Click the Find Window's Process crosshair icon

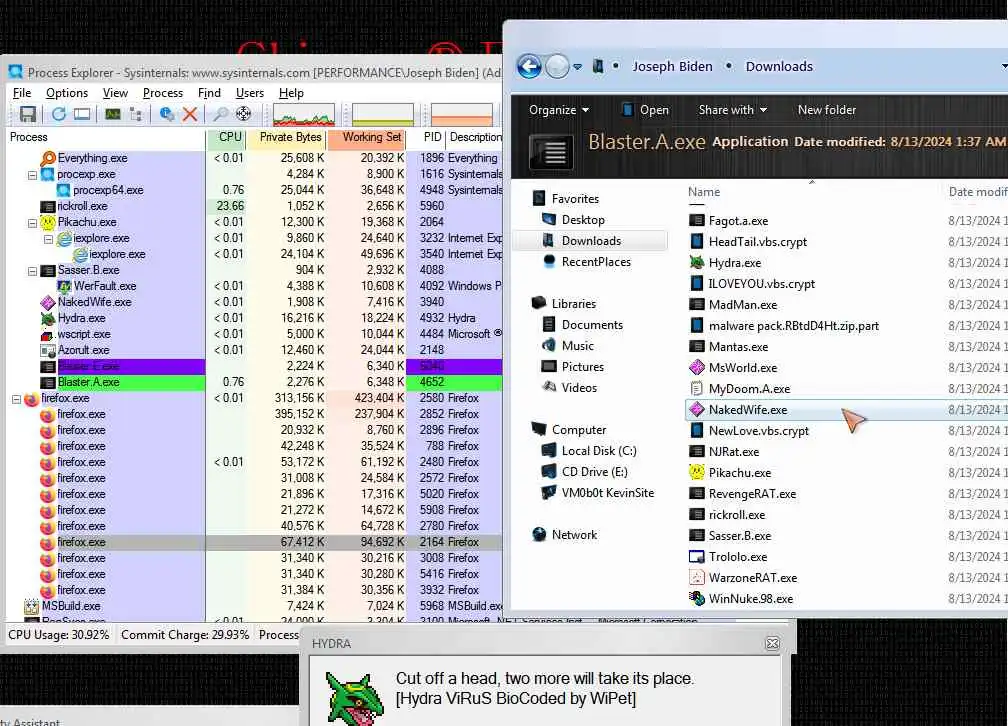click(x=244, y=114)
